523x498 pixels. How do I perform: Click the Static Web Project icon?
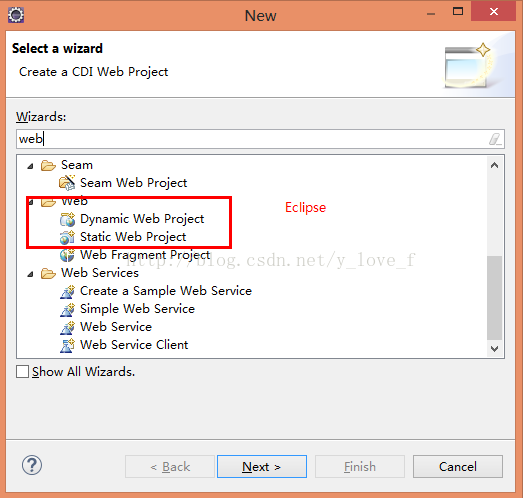pos(67,237)
